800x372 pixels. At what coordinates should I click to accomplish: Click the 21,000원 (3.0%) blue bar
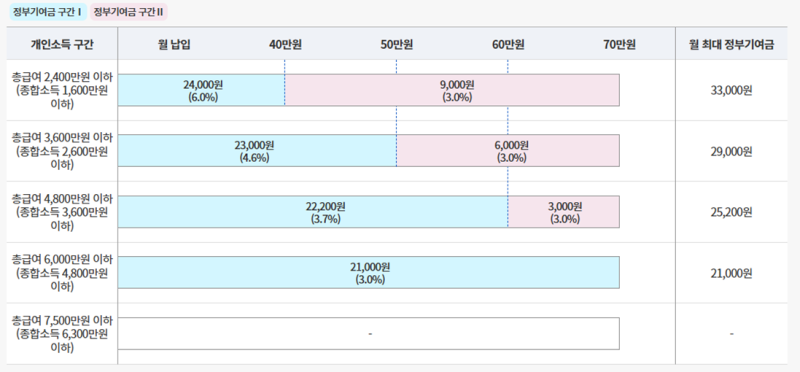tap(369, 272)
